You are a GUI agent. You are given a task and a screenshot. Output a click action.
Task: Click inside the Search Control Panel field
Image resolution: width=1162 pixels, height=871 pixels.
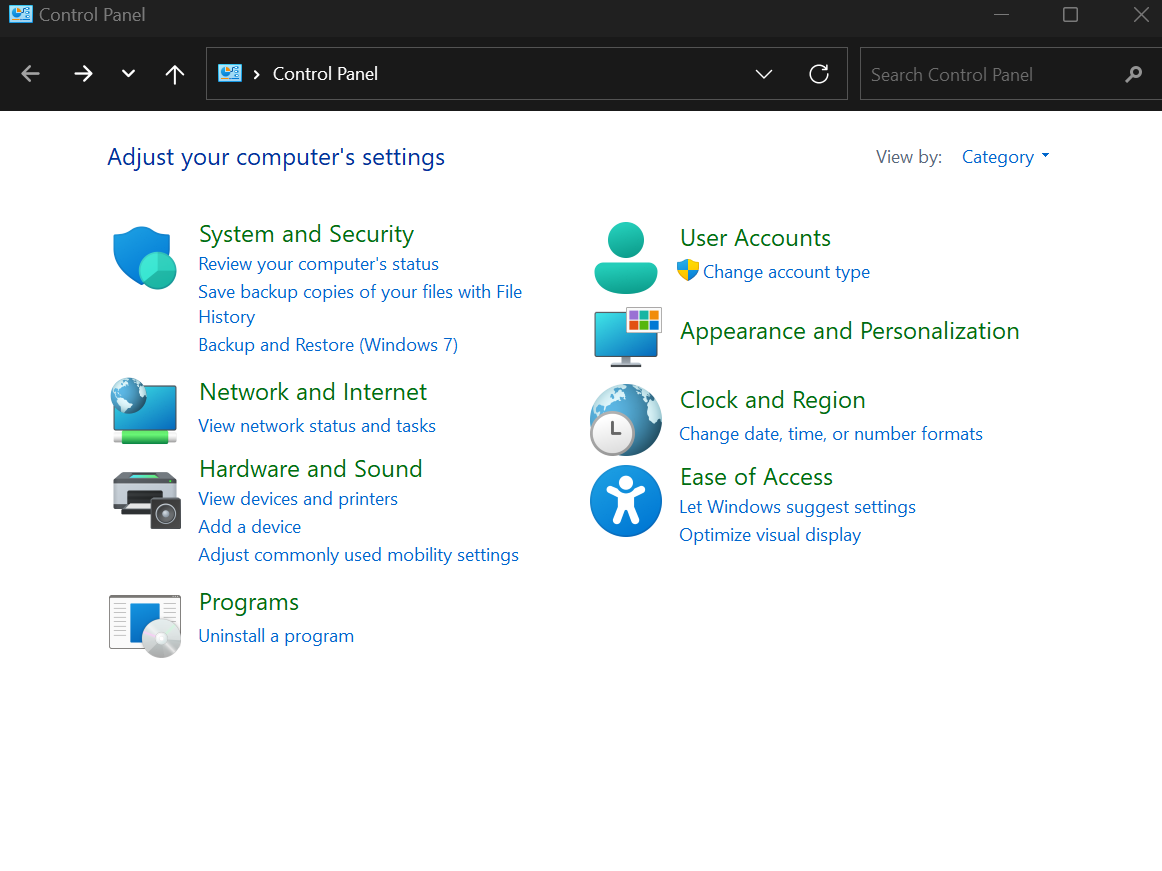point(990,74)
